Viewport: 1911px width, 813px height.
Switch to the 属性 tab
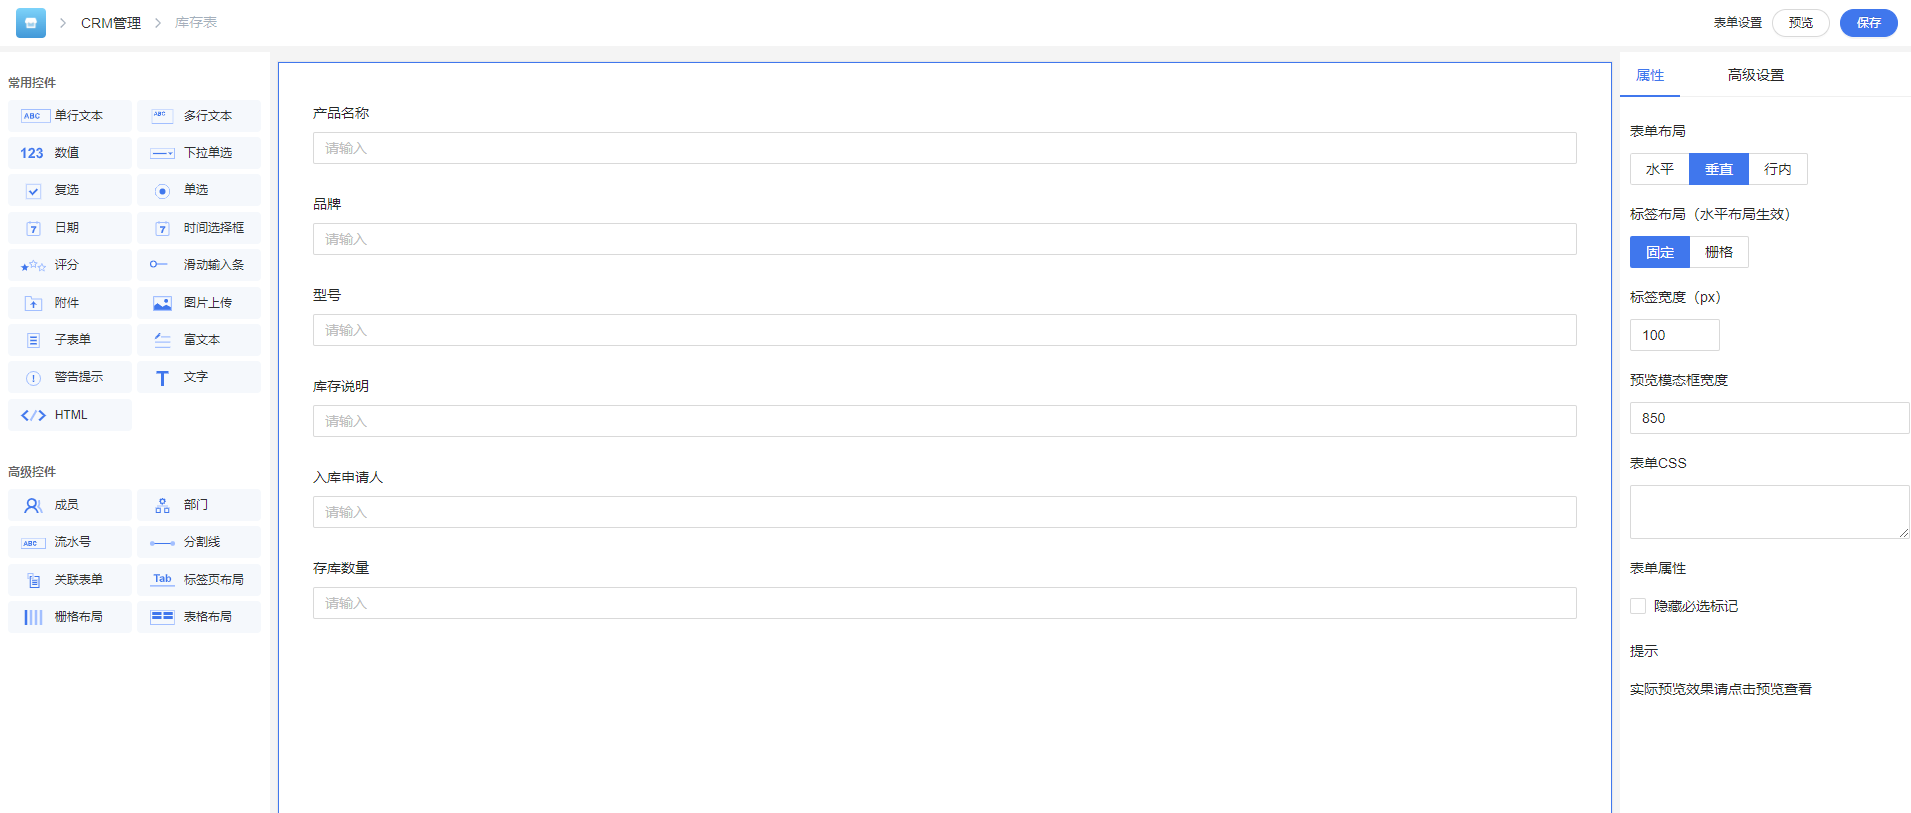click(1650, 75)
